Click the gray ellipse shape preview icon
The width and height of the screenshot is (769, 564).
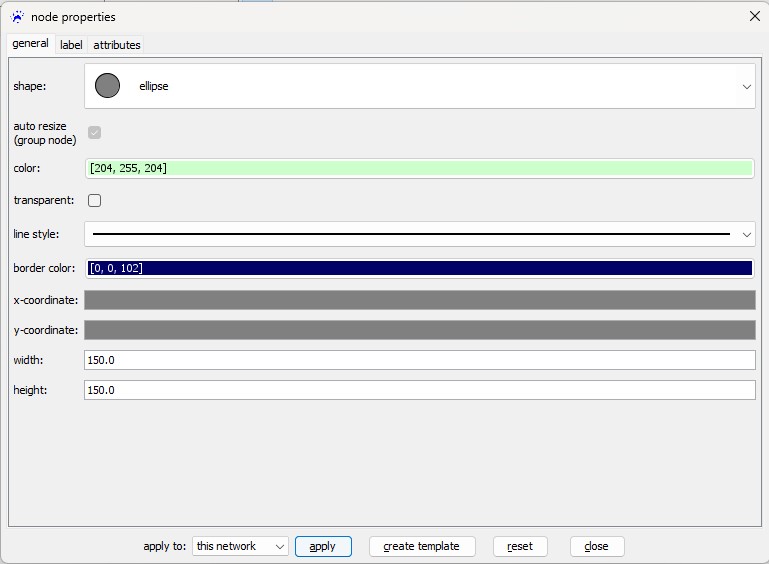coord(107,86)
